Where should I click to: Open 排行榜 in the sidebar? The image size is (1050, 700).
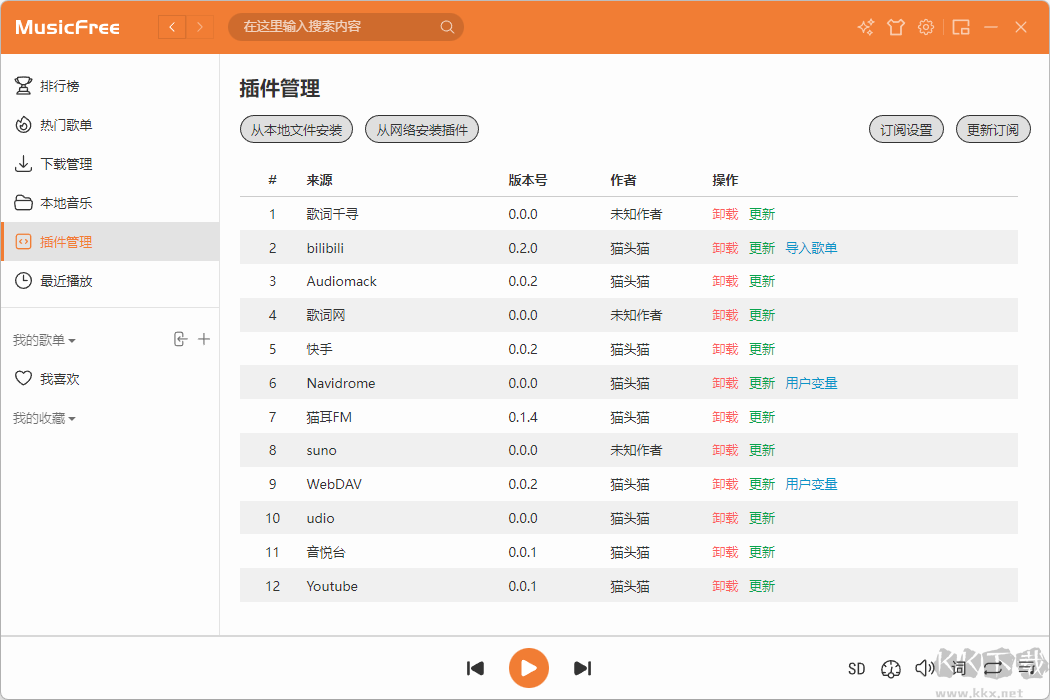pyautogui.click(x=110, y=86)
